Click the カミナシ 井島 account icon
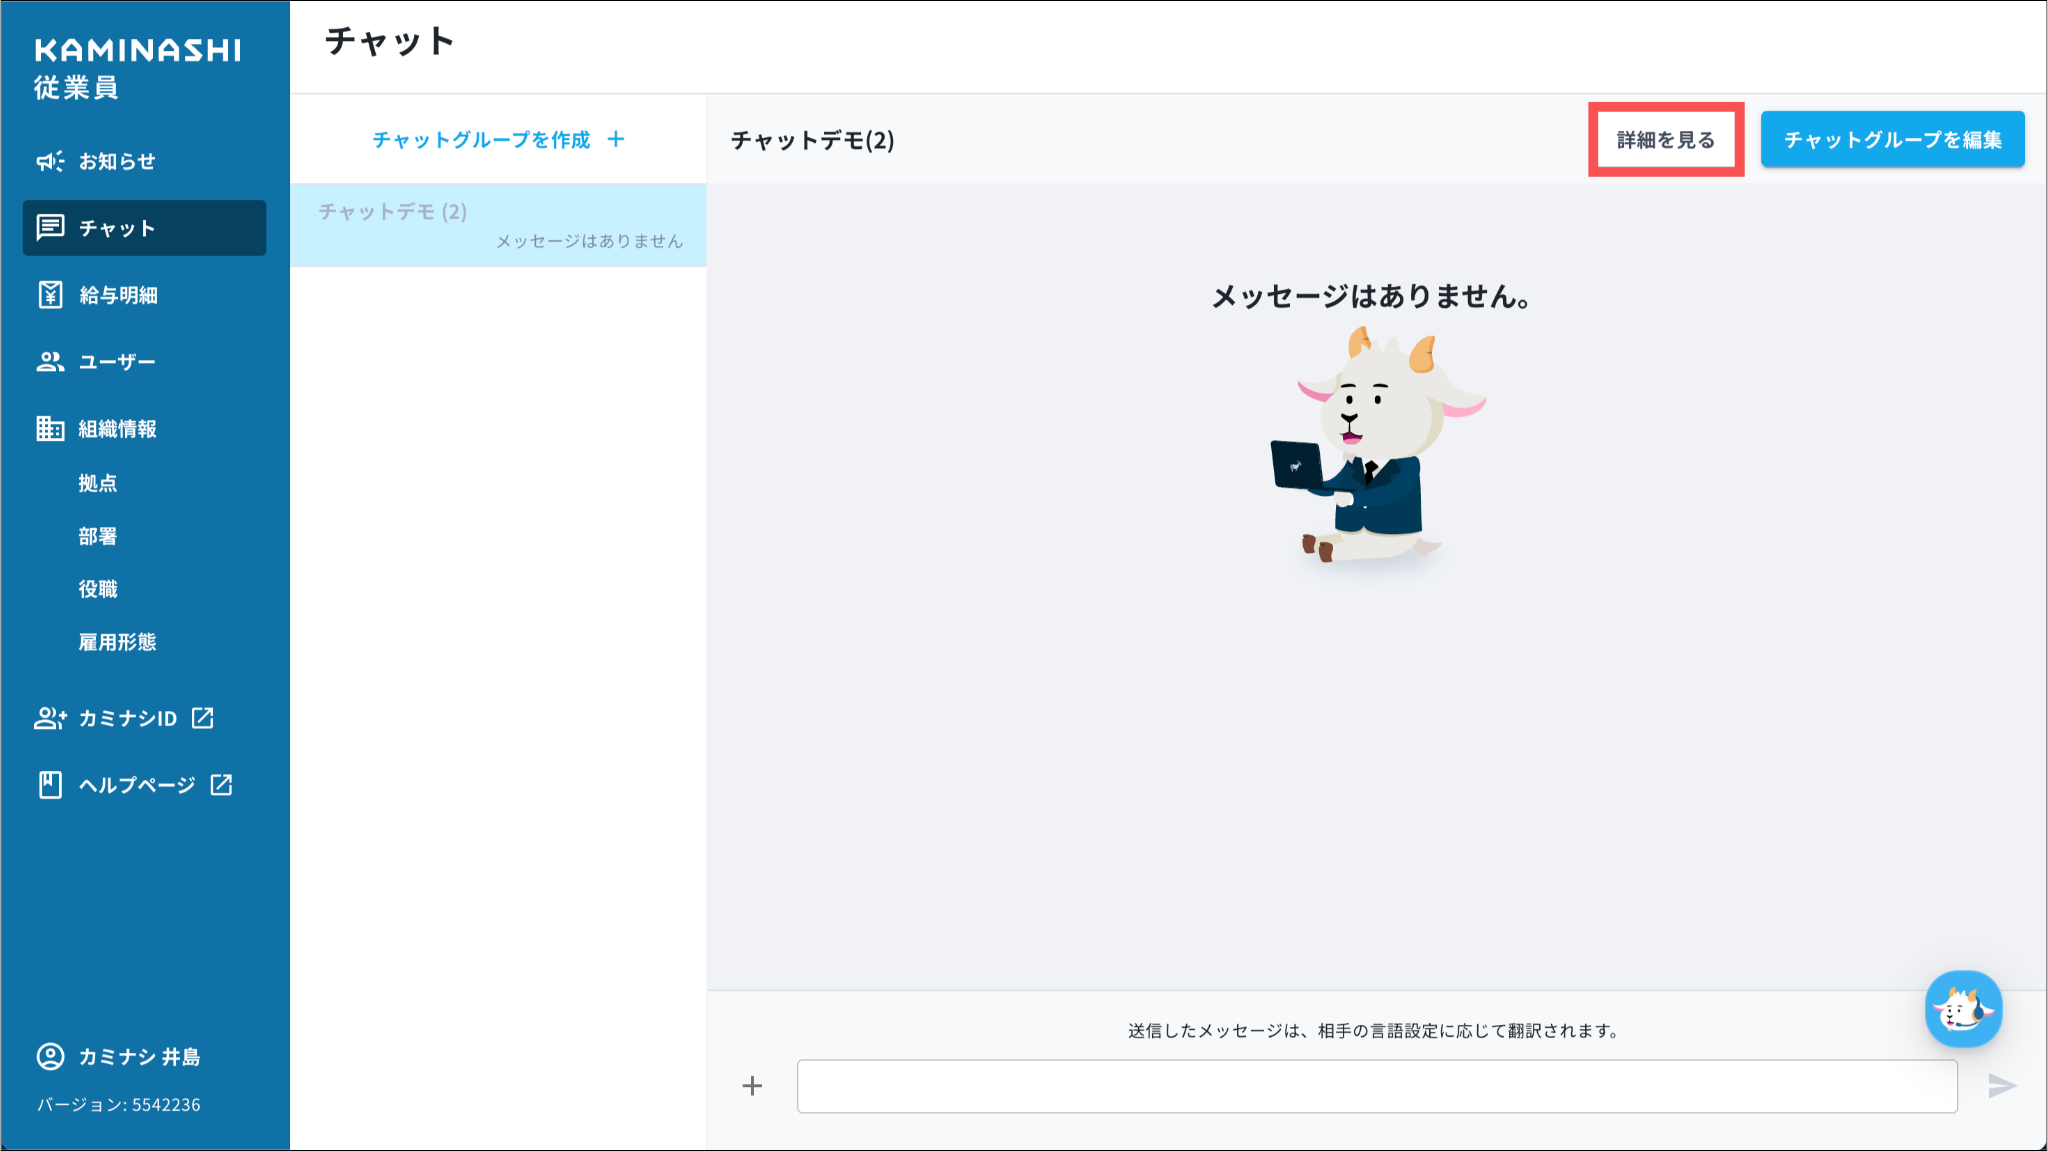The width and height of the screenshot is (2048, 1151). pos(50,1057)
